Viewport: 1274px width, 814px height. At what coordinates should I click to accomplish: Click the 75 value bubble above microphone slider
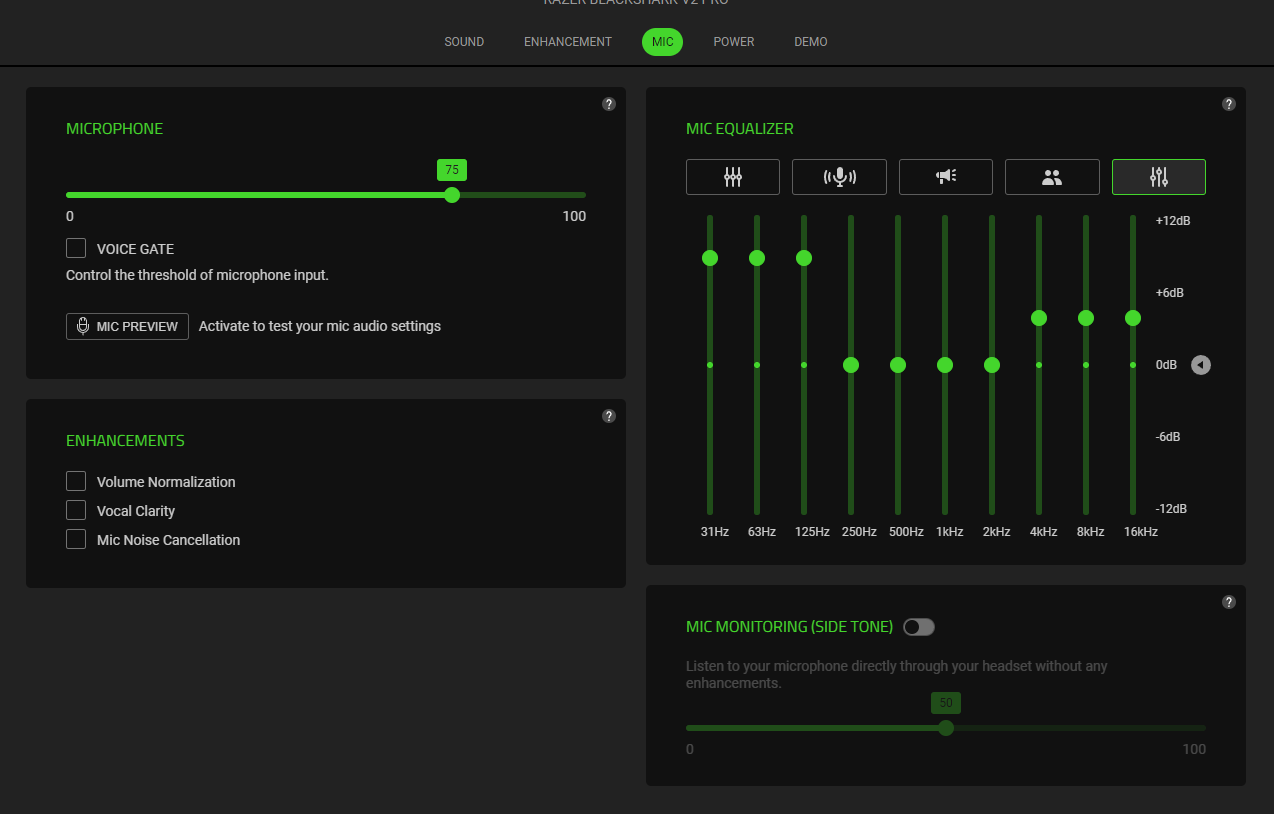452,170
